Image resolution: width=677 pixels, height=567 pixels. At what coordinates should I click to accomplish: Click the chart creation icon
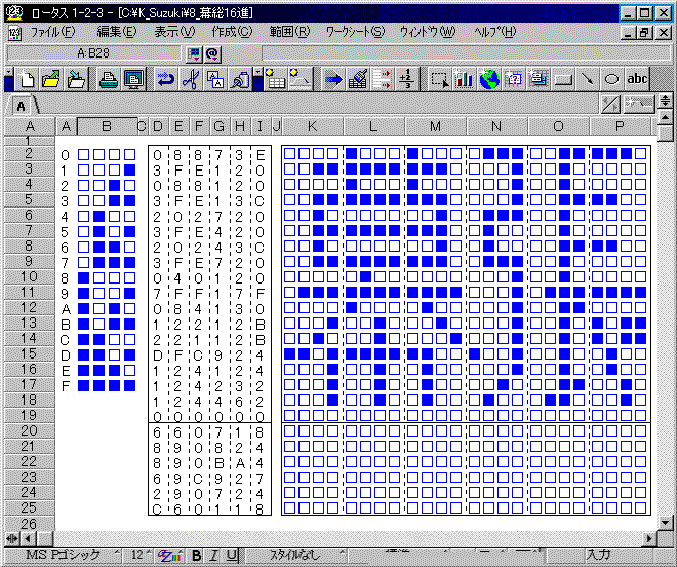click(464, 79)
